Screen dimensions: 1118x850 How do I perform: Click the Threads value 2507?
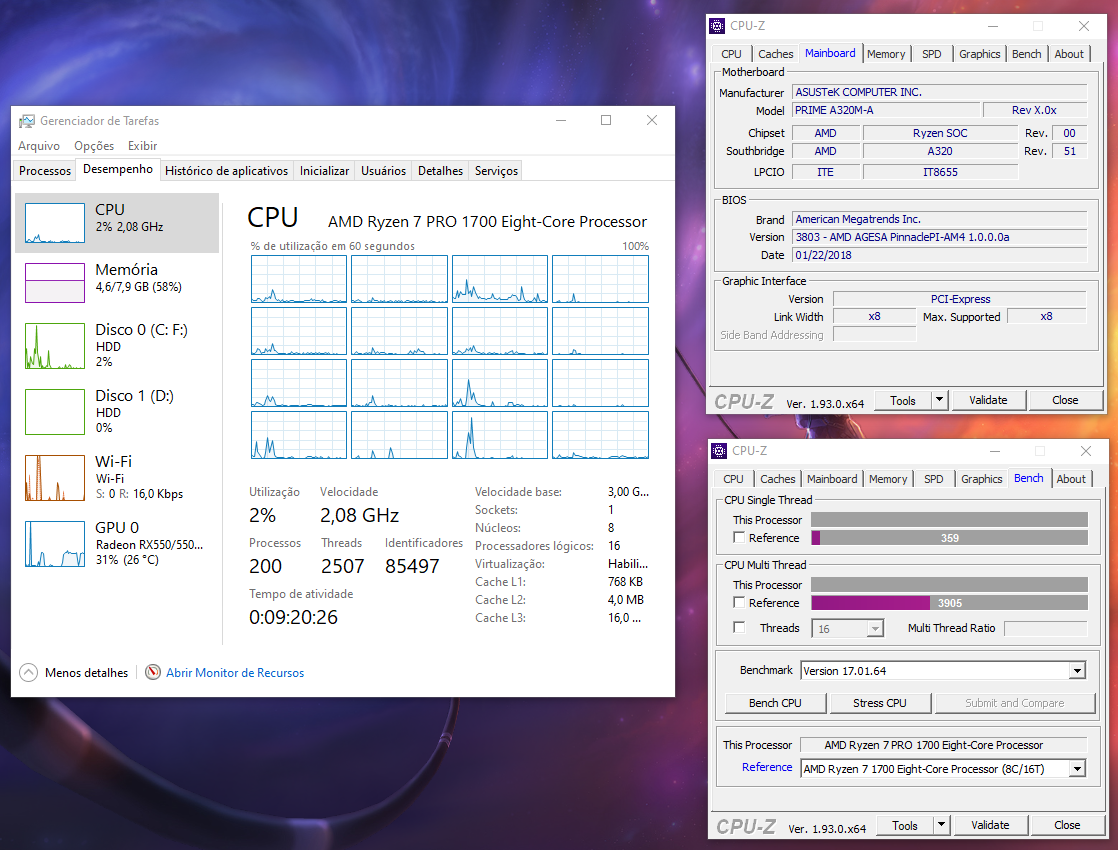tap(342, 566)
